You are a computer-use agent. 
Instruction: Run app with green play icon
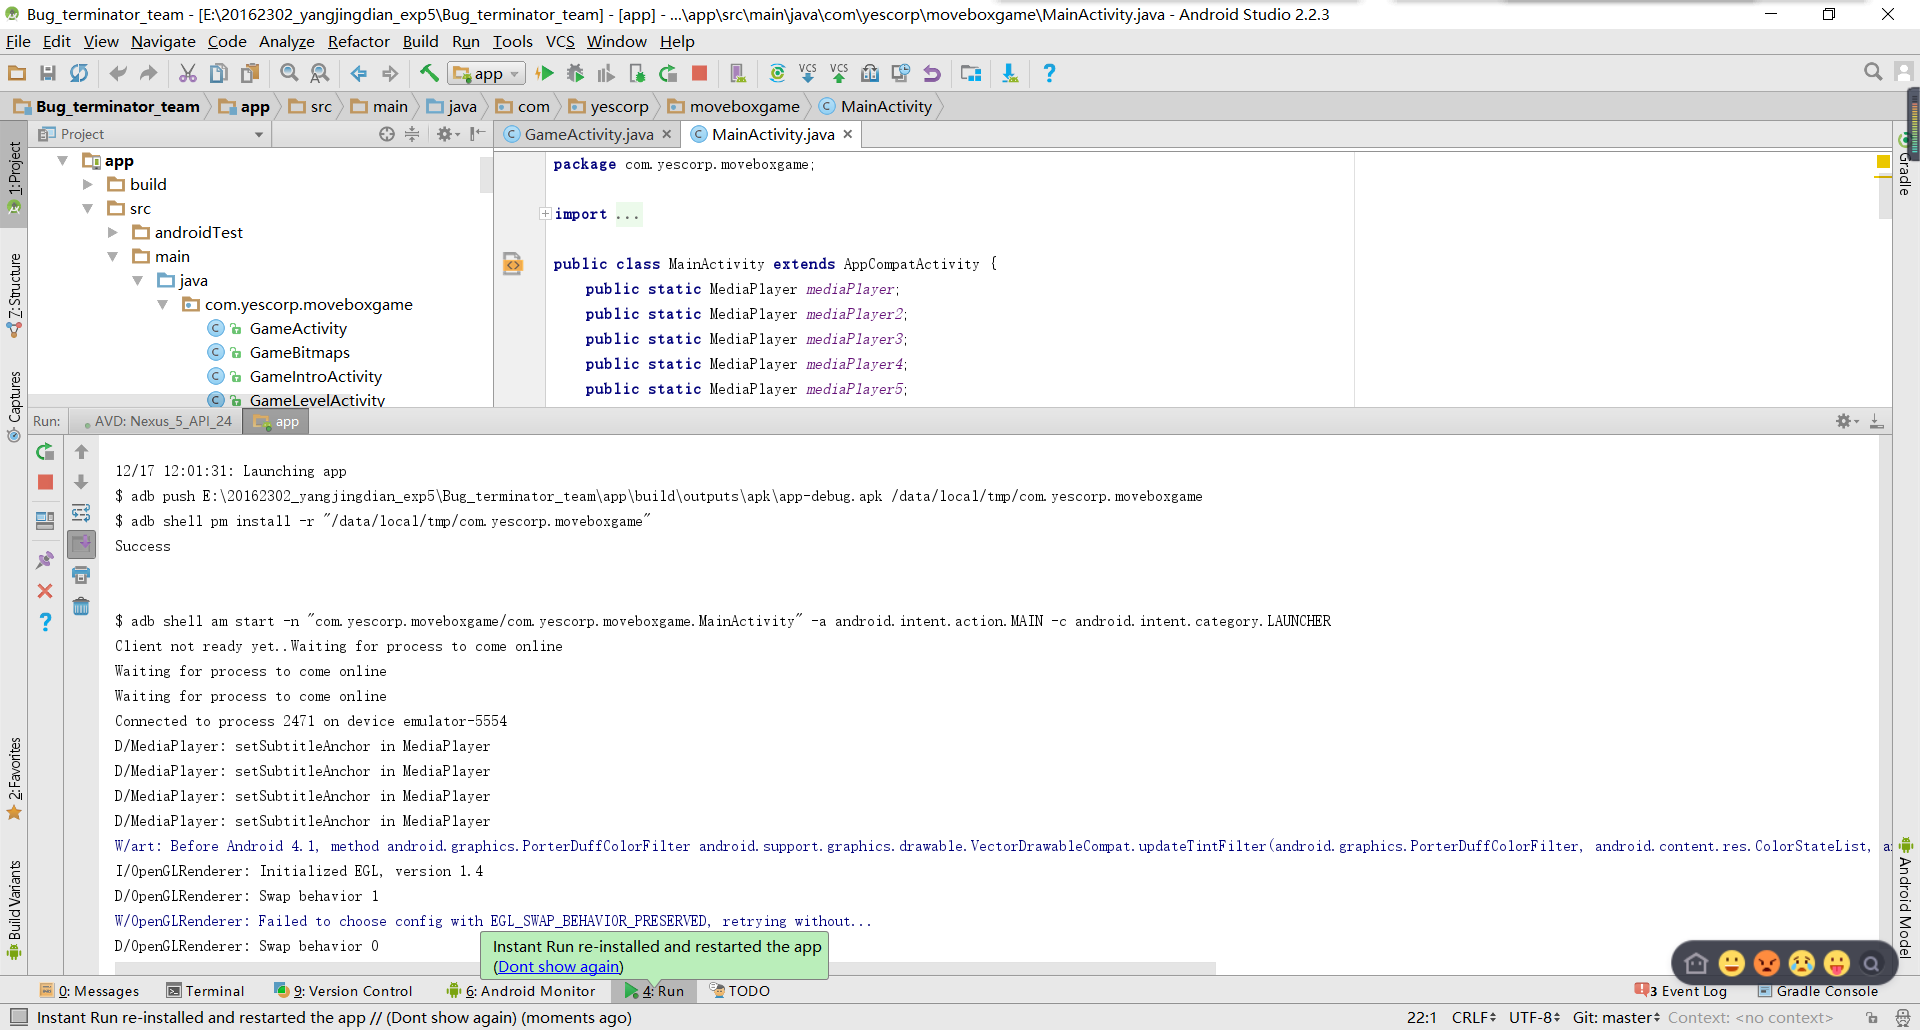click(545, 73)
